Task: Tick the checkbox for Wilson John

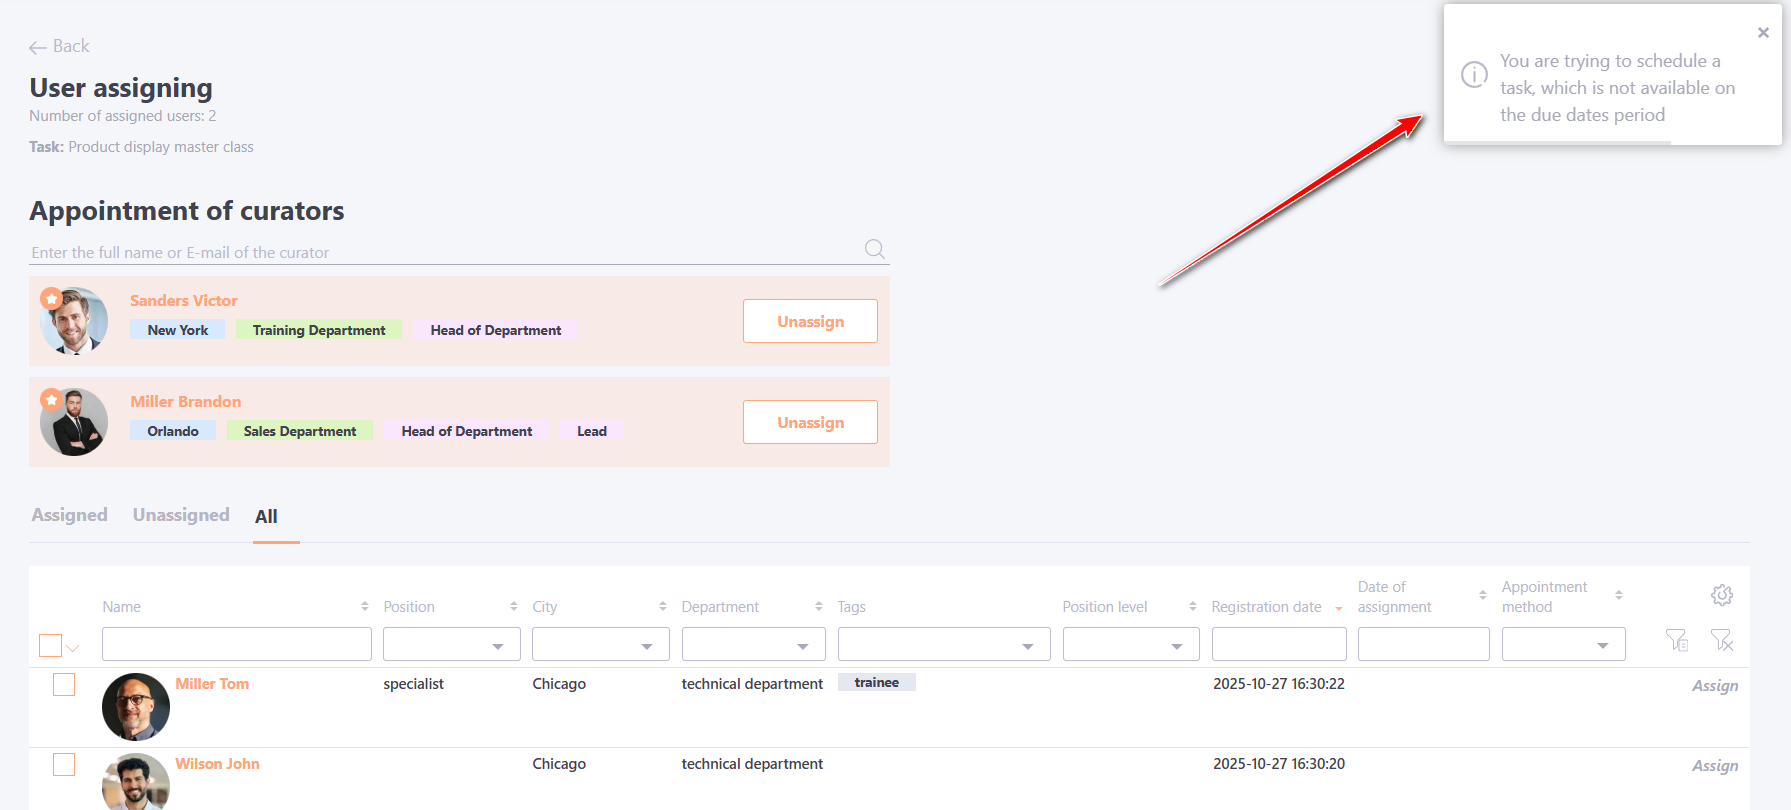Action: tap(64, 764)
